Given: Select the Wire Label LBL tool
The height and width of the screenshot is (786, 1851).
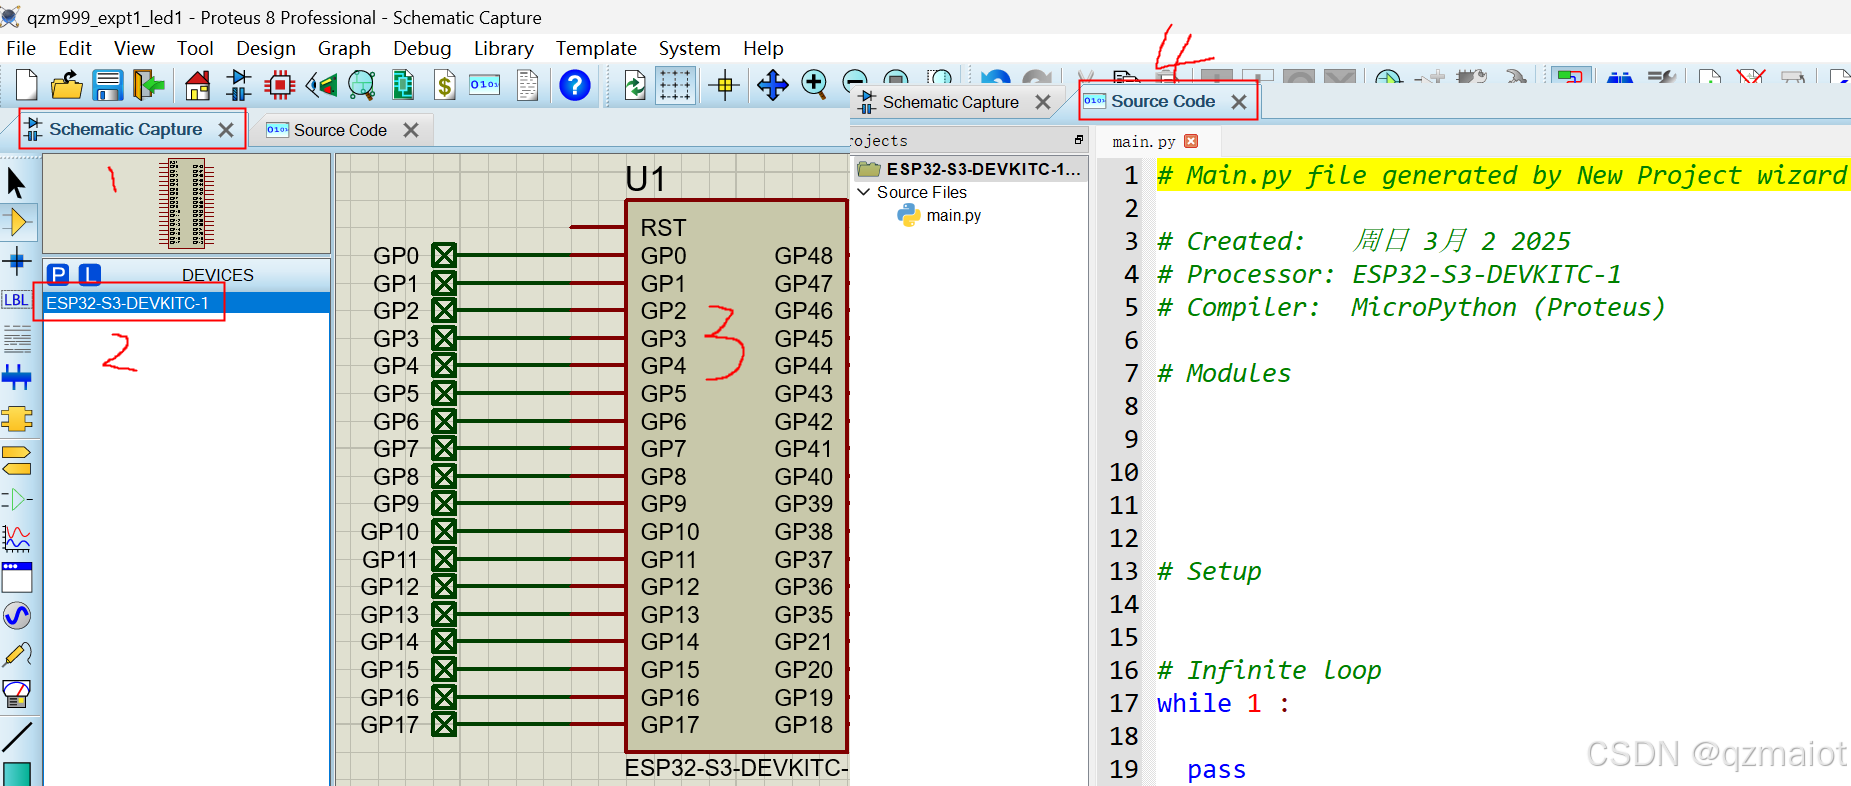Looking at the screenshot, I should point(16,300).
